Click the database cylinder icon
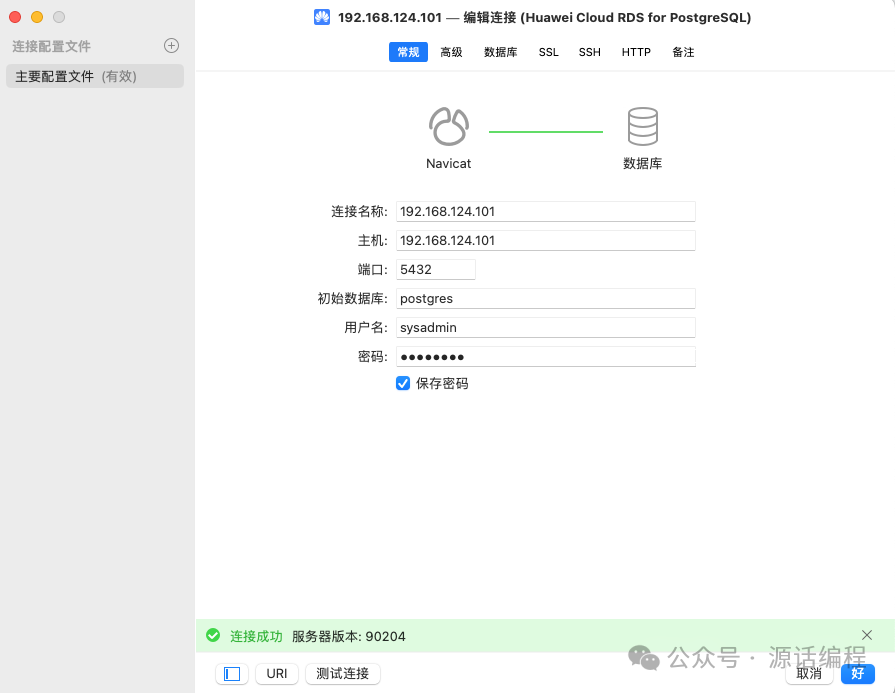This screenshot has width=895, height=693. tap(643, 126)
